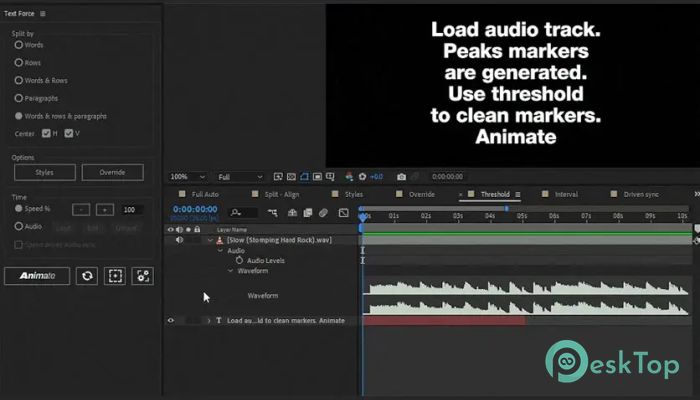
Task: Toggle the Center H checkbox
Action: click(x=46, y=133)
